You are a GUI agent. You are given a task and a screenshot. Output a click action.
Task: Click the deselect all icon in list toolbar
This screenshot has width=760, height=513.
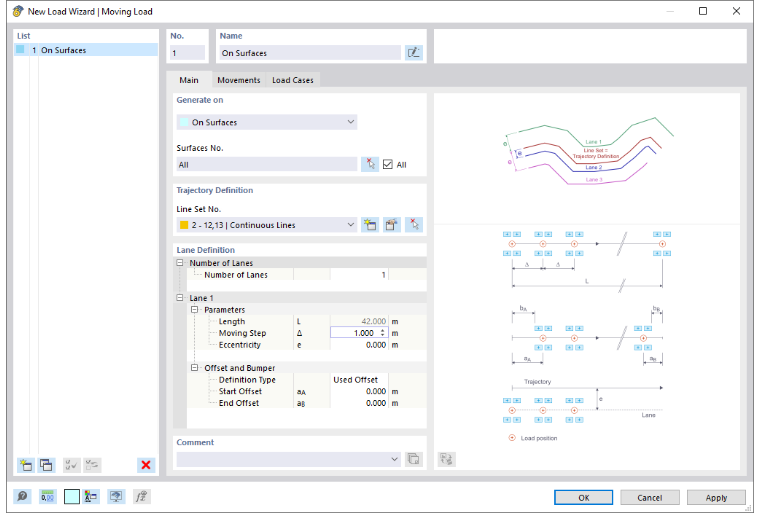coord(92,465)
